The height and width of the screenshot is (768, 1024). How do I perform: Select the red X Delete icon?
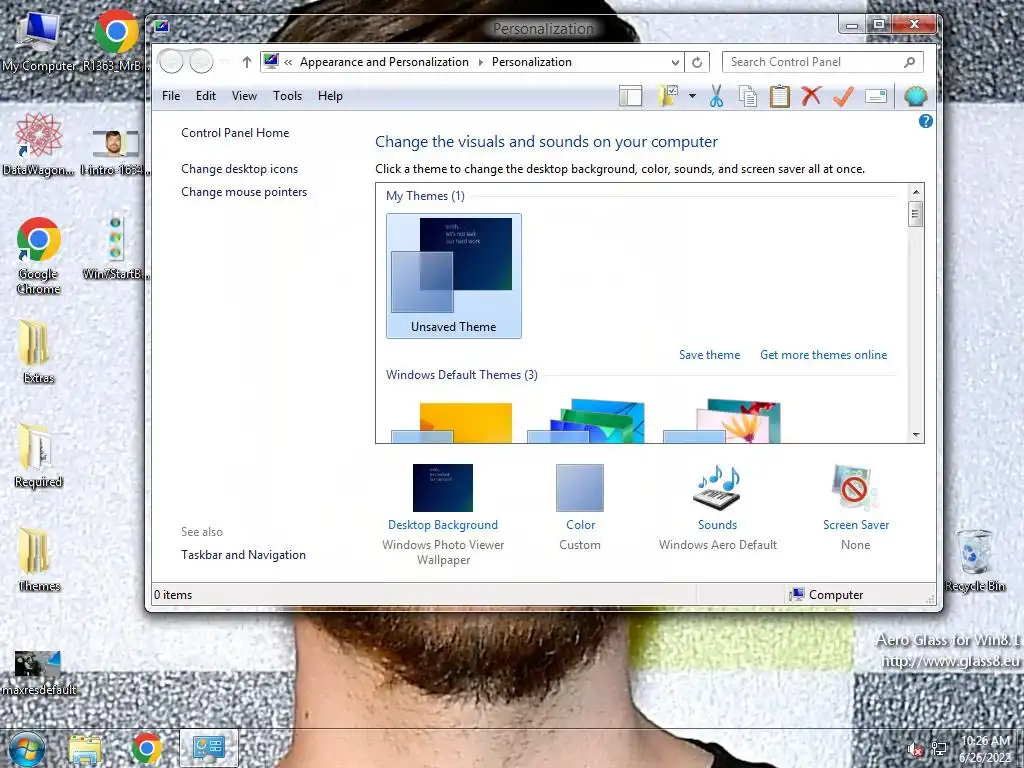811,96
